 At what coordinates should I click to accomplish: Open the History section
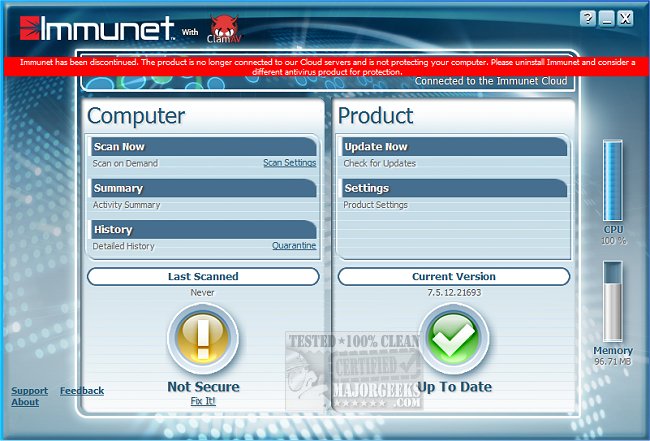pyautogui.click(x=204, y=230)
